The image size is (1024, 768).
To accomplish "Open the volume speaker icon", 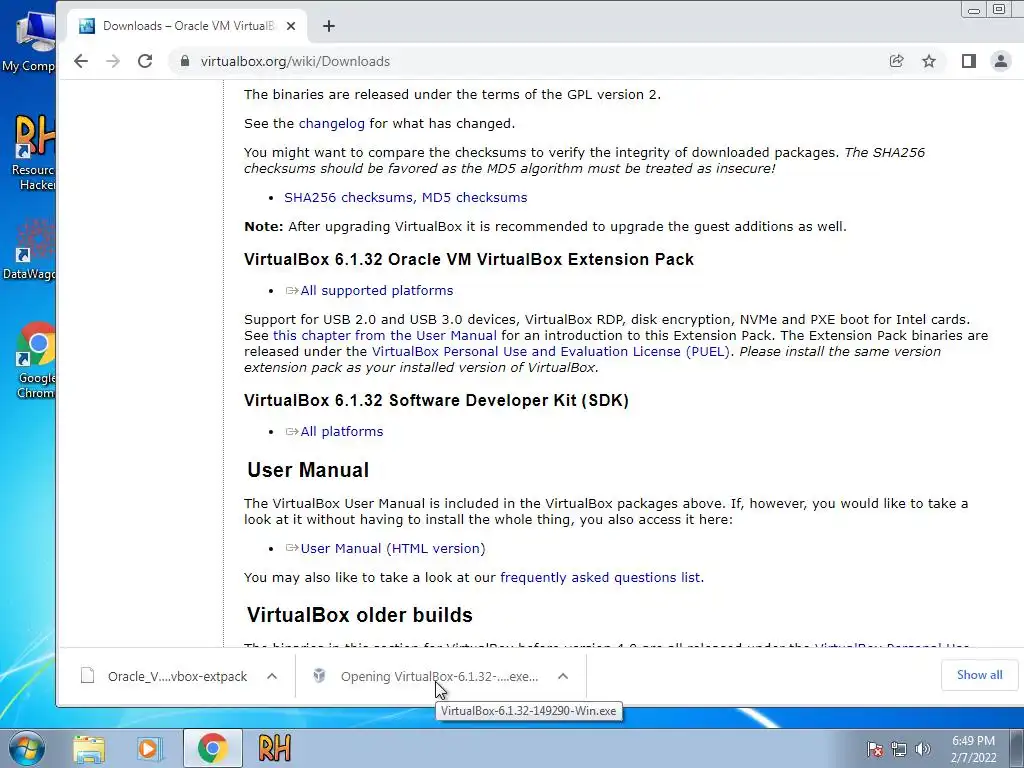I will [x=923, y=749].
